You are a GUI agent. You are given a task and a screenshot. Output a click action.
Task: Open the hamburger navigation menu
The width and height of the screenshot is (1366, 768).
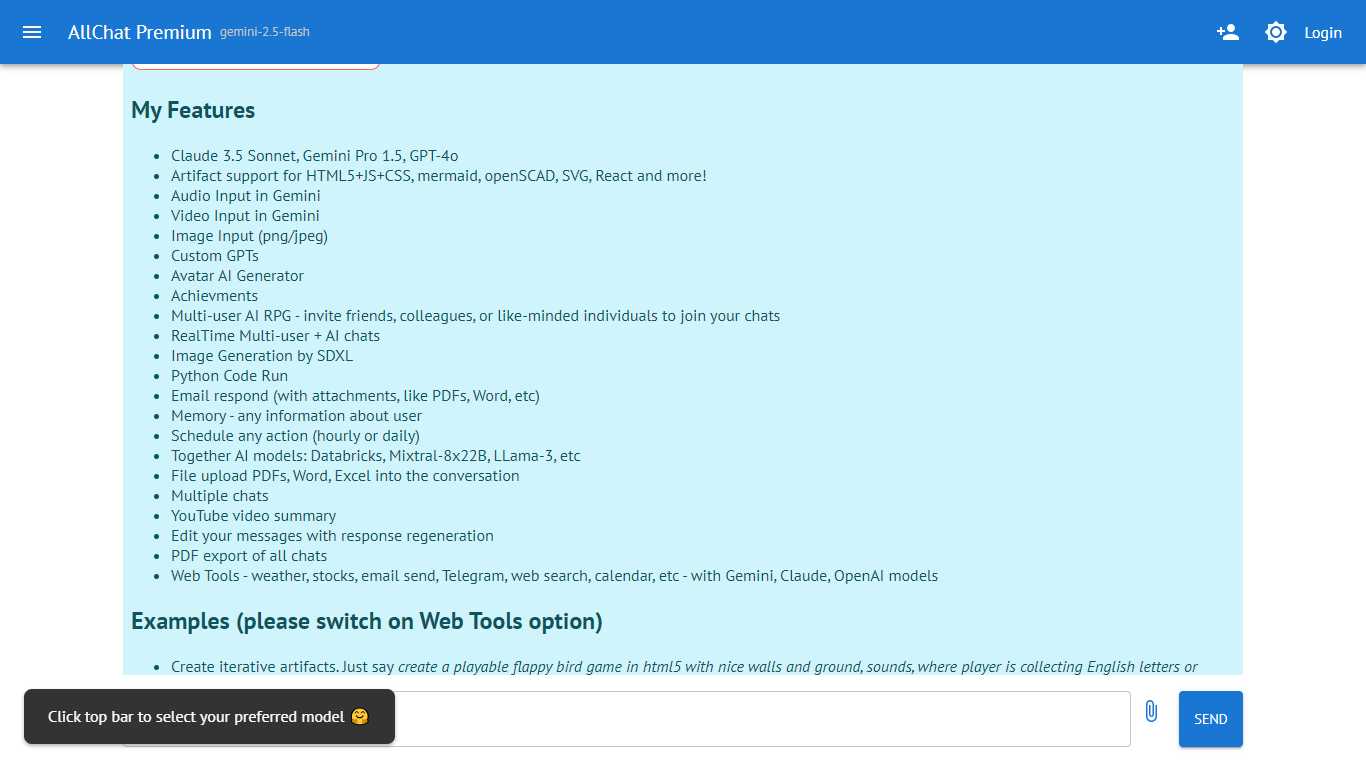(32, 32)
